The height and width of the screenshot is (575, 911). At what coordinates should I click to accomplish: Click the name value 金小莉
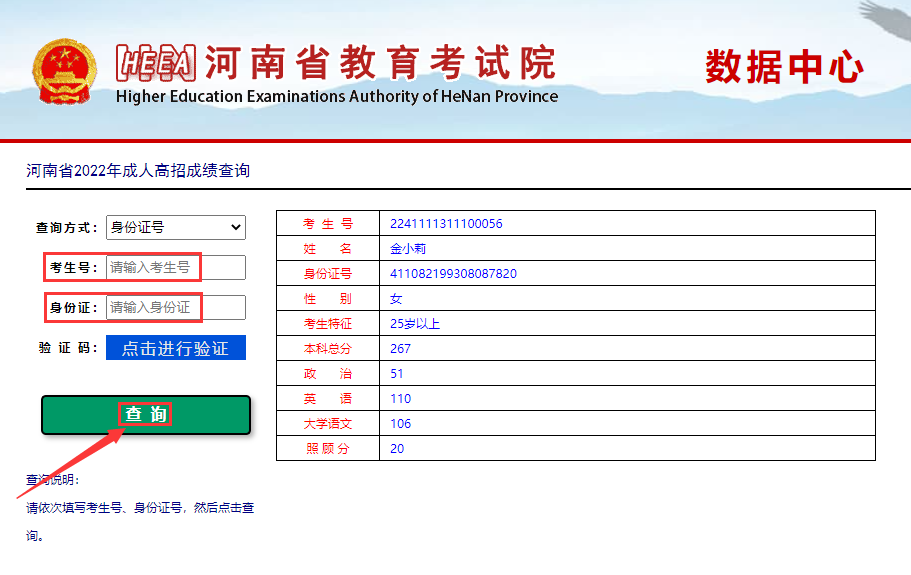[x=408, y=249]
